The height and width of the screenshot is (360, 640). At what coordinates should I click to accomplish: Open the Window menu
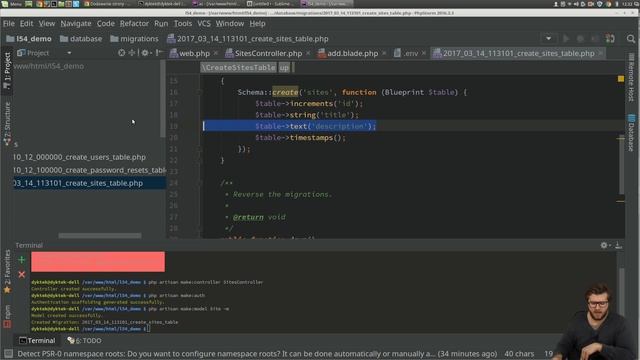click(x=230, y=24)
